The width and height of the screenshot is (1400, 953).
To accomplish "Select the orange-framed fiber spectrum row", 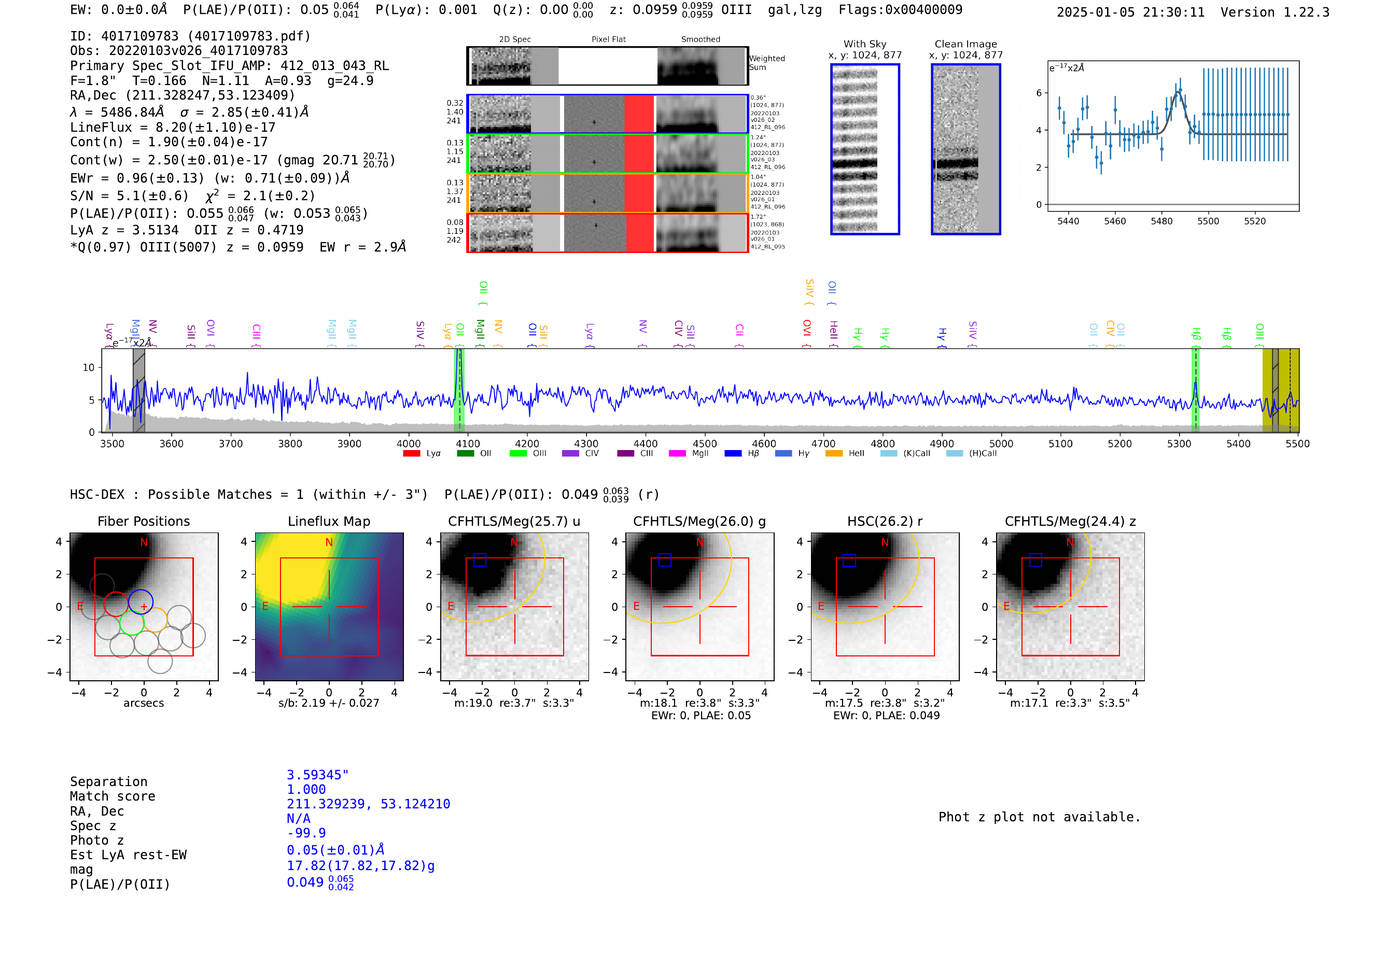I will (x=608, y=193).
